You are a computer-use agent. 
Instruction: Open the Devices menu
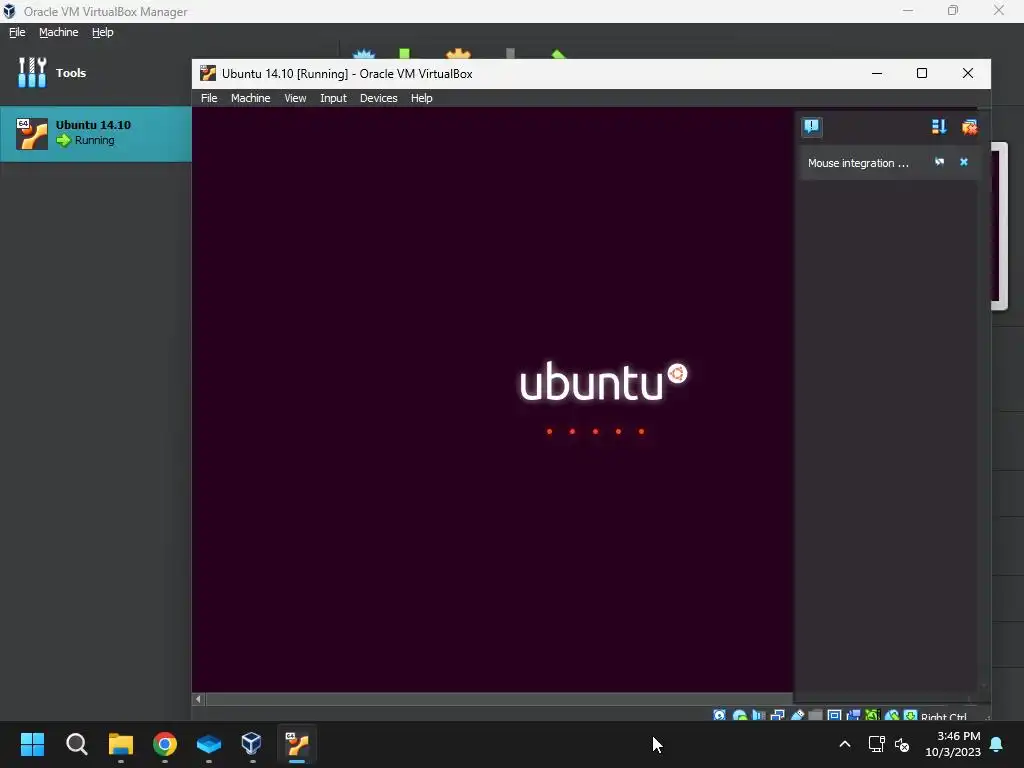[378, 98]
